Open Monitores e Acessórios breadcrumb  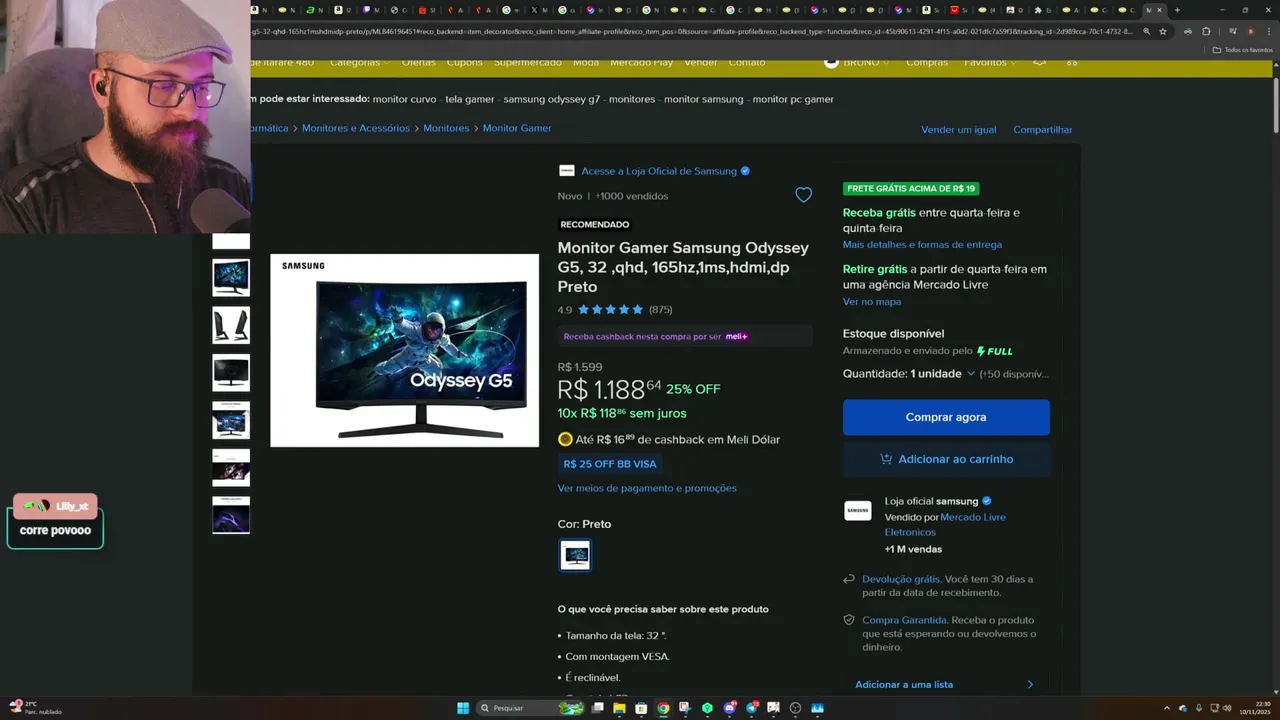click(356, 128)
